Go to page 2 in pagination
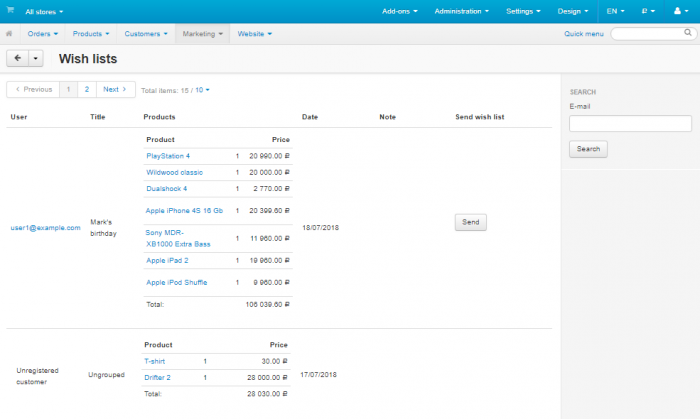The height and width of the screenshot is (419, 700). (x=87, y=89)
